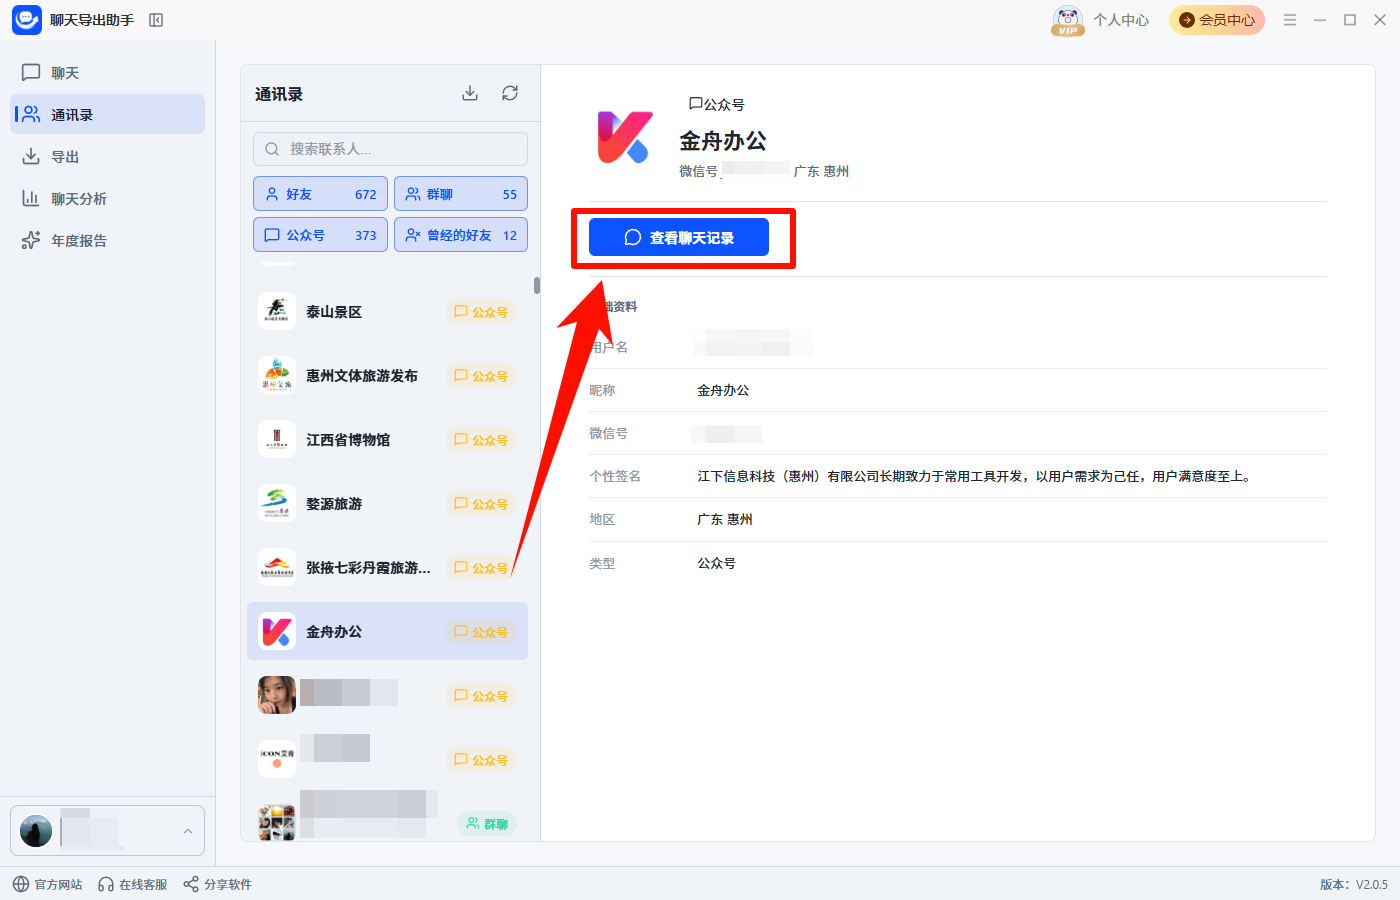Image resolution: width=1400 pixels, height=900 pixels.
Task: Open 年度报告 sidebar item
Action: (x=107, y=240)
